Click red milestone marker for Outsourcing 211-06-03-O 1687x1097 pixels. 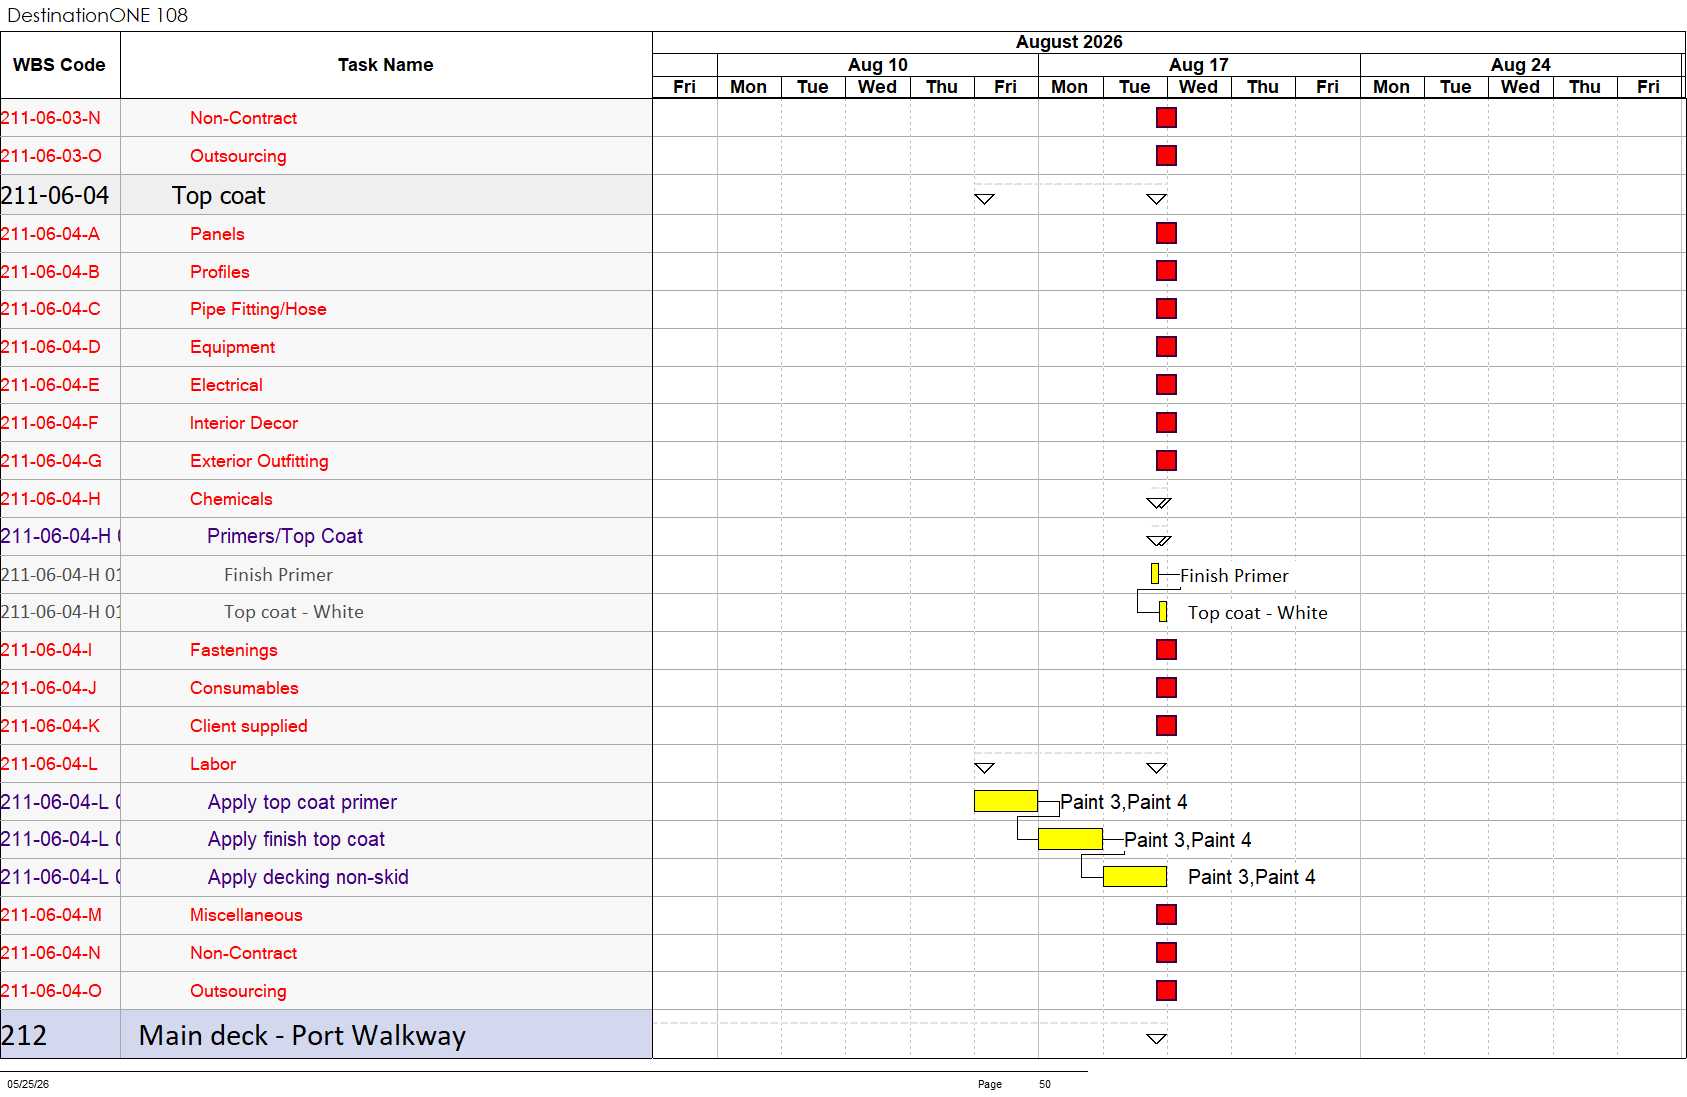(1166, 155)
